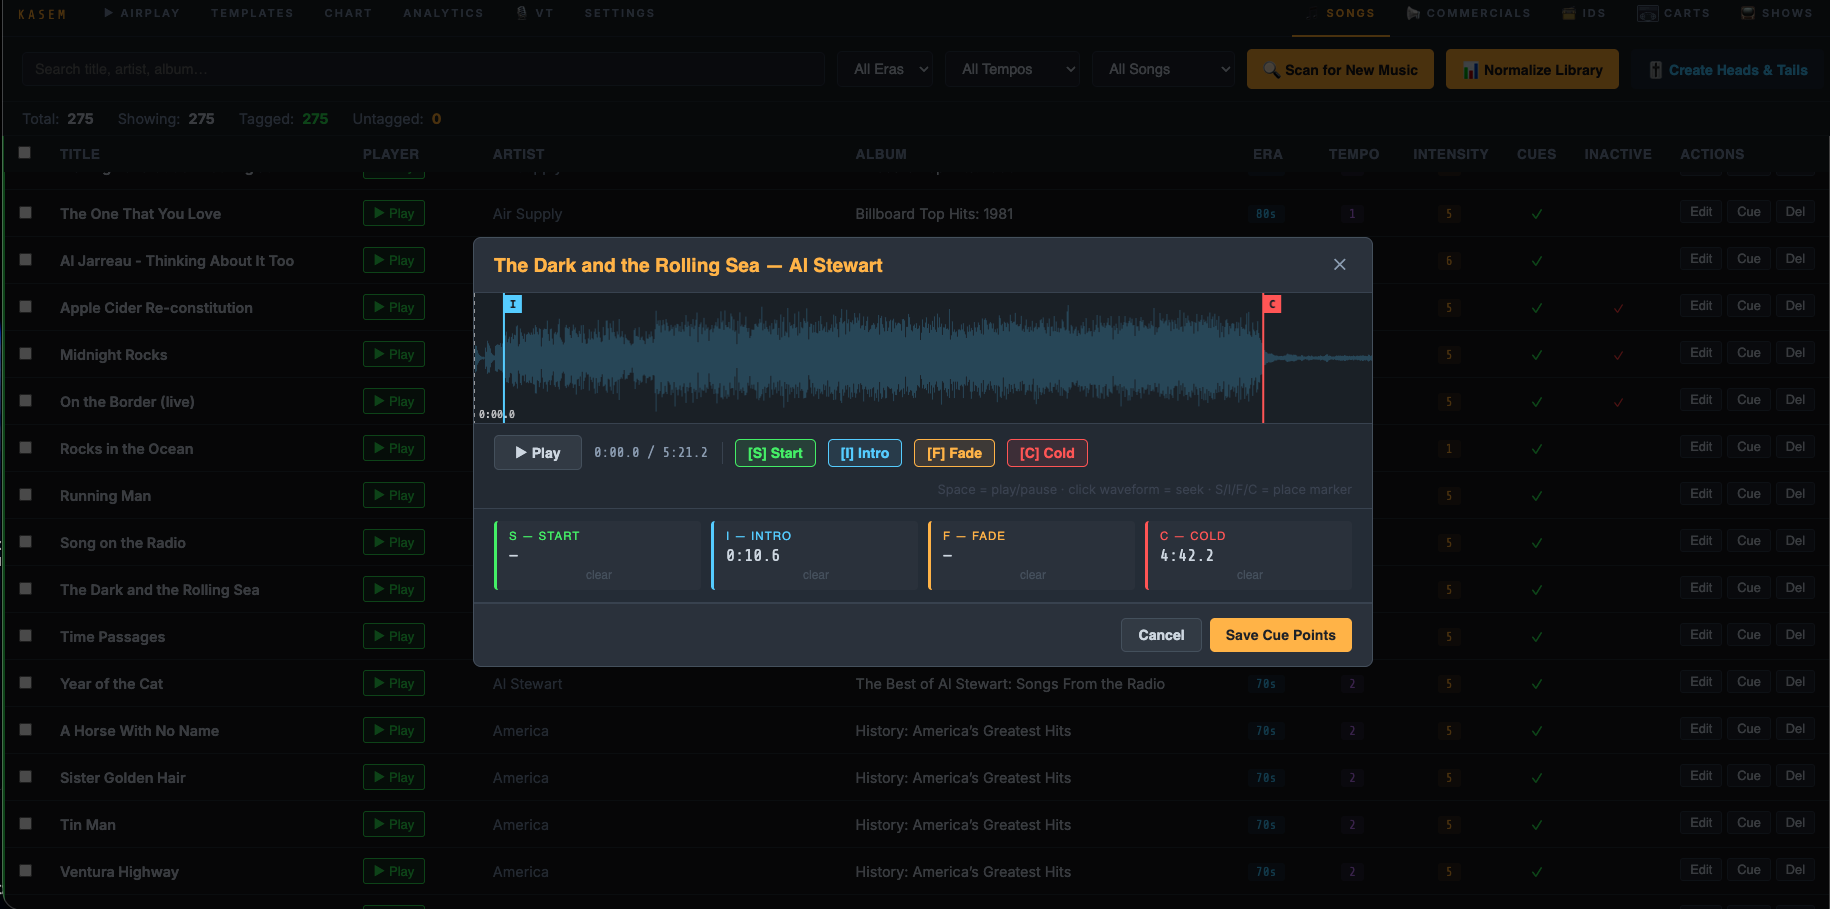
Task: Focus the song search field
Action: coord(423,69)
